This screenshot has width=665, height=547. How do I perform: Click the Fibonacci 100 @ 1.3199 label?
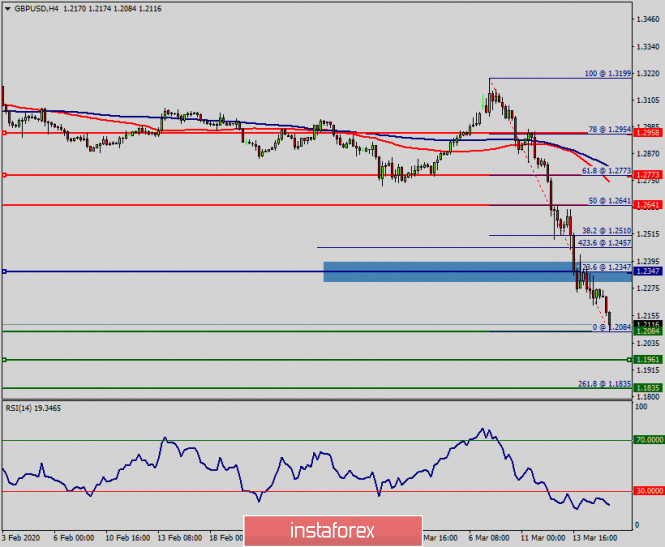(608, 74)
